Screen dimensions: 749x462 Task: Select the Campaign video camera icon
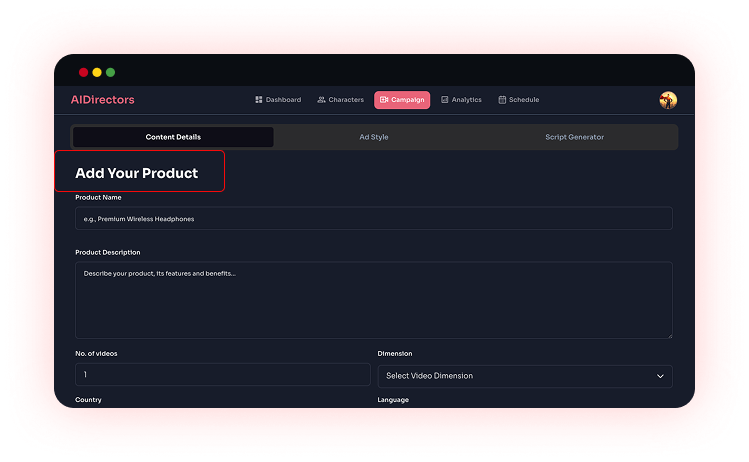tap(384, 100)
